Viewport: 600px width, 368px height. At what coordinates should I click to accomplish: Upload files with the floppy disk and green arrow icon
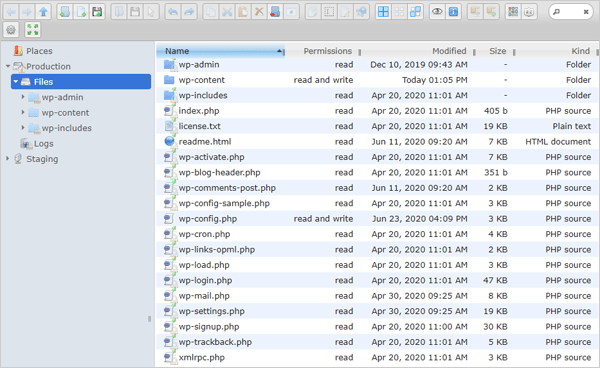(98, 12)
